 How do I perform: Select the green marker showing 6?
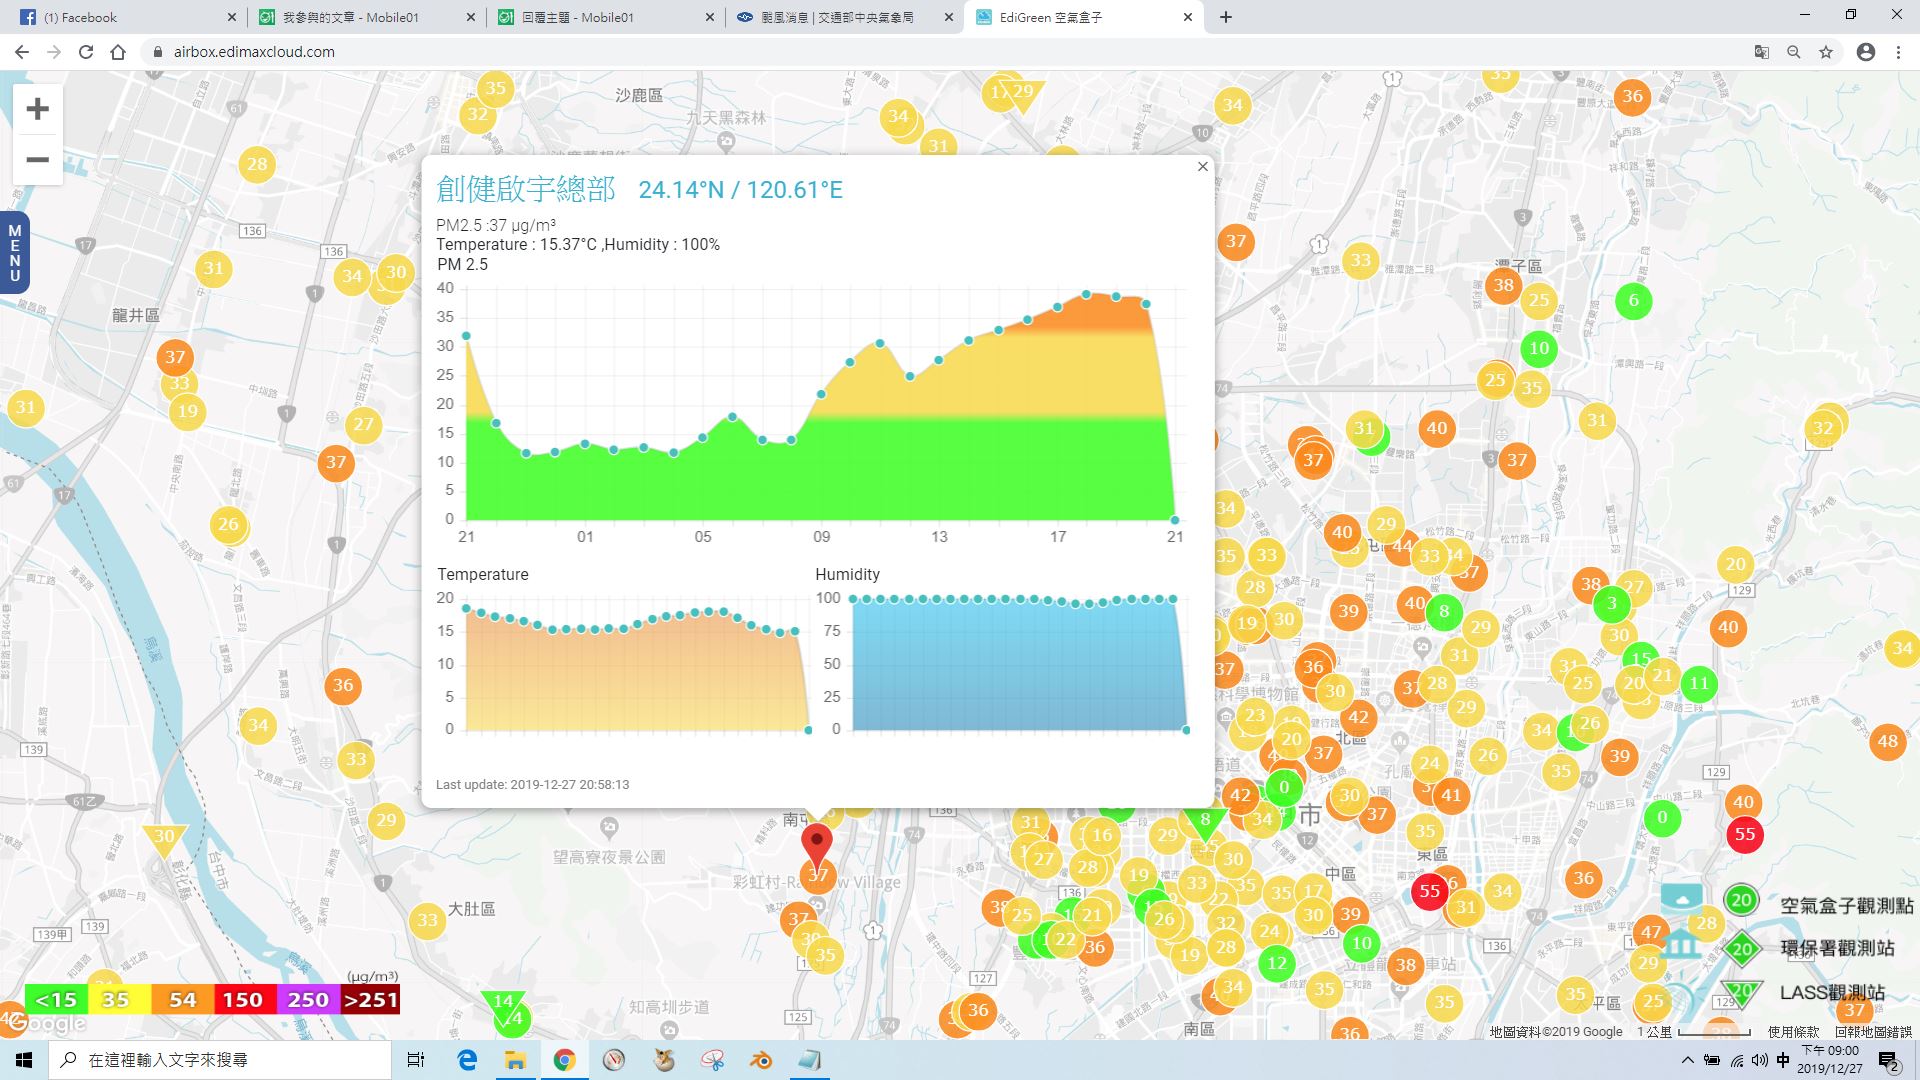click(x=1633, y=300)
